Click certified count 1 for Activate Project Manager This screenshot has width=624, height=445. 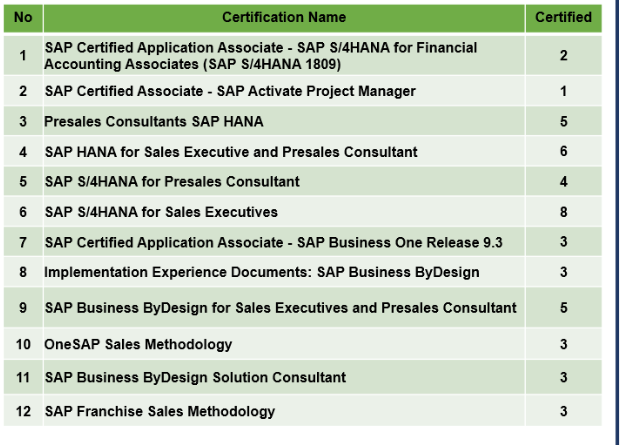point(563,91)
